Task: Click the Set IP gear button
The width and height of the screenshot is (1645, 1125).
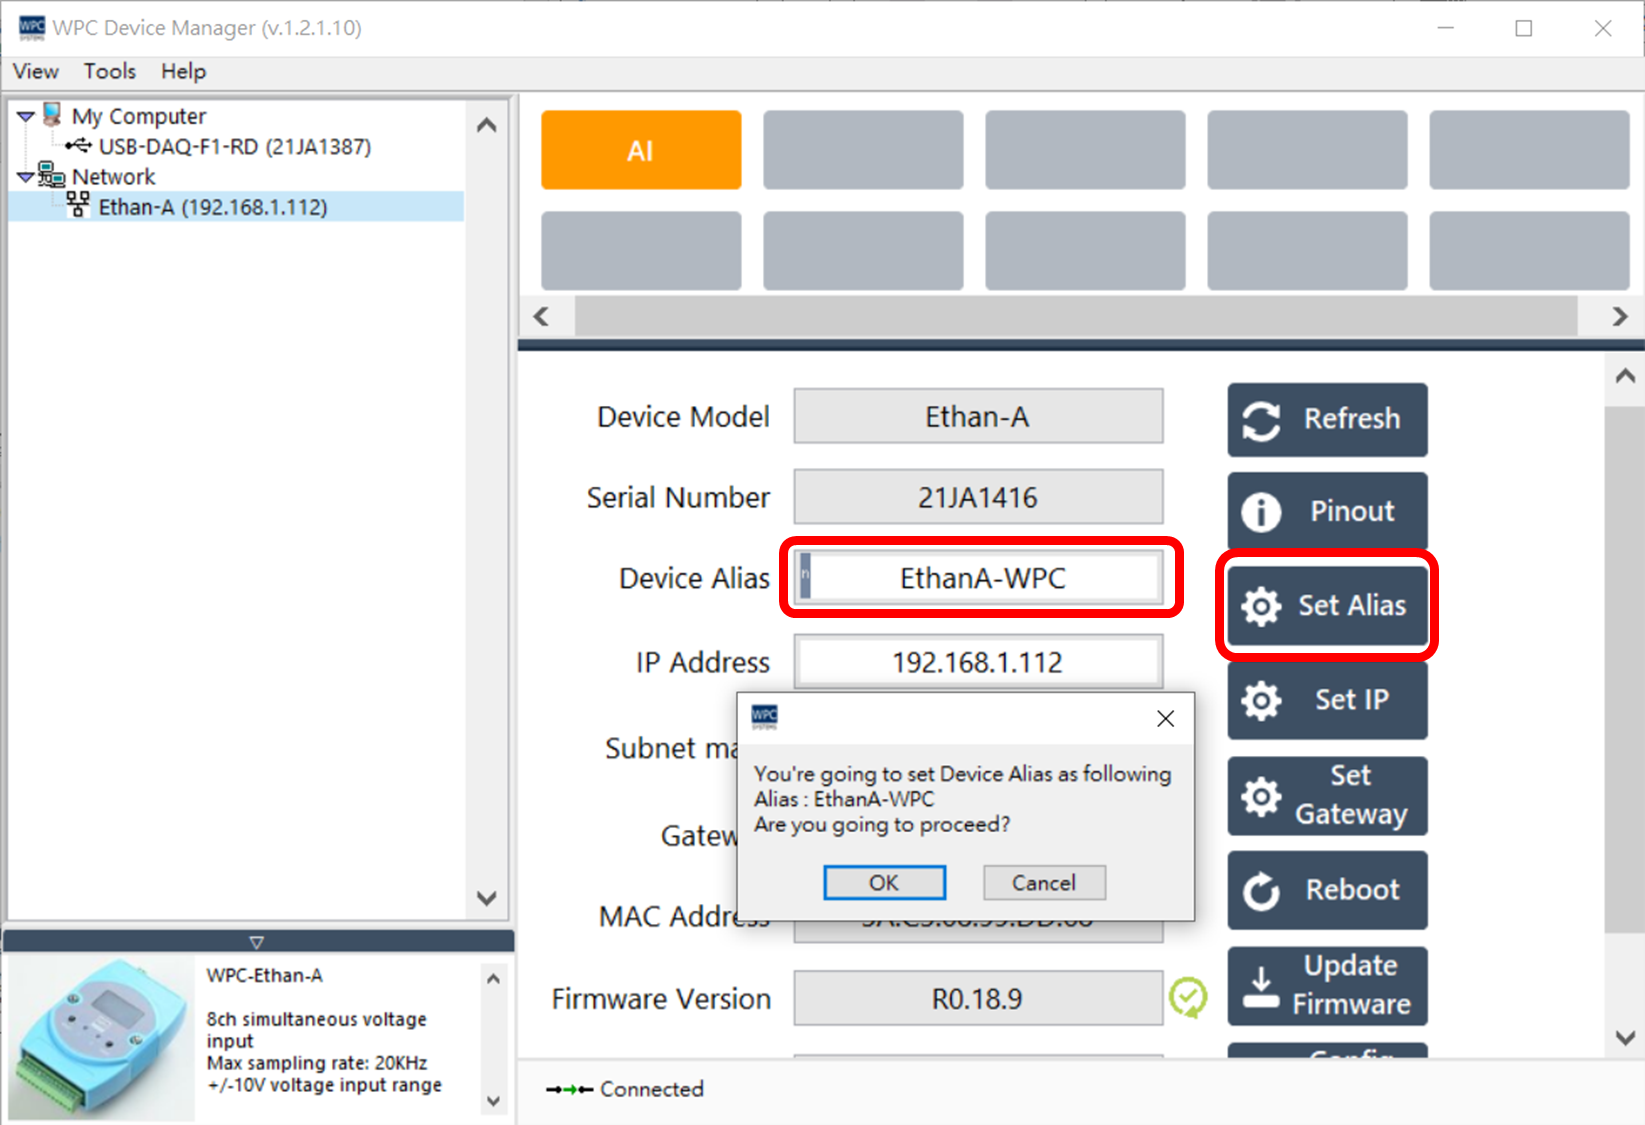Action: click(x=1326, y=700)
